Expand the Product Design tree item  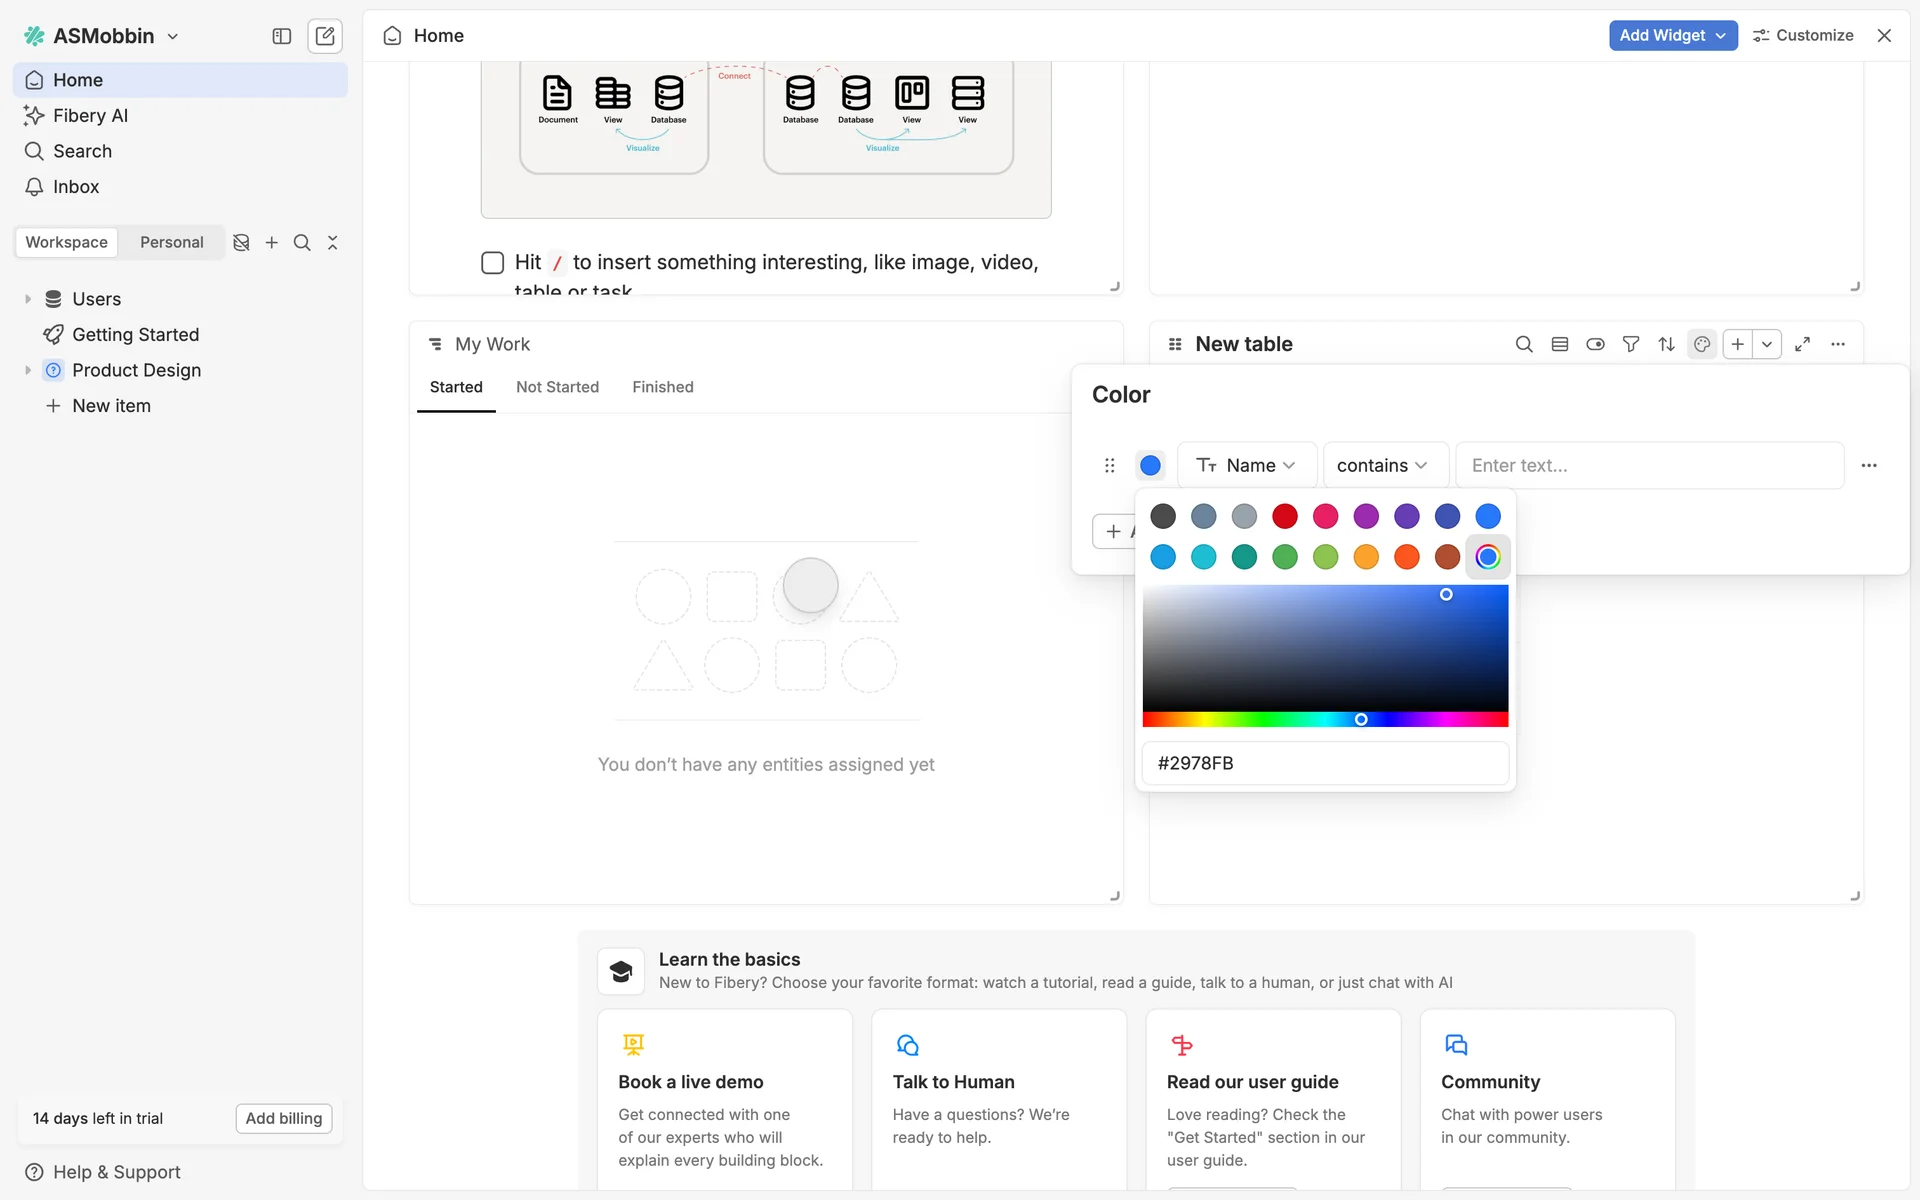click(28, 370)
